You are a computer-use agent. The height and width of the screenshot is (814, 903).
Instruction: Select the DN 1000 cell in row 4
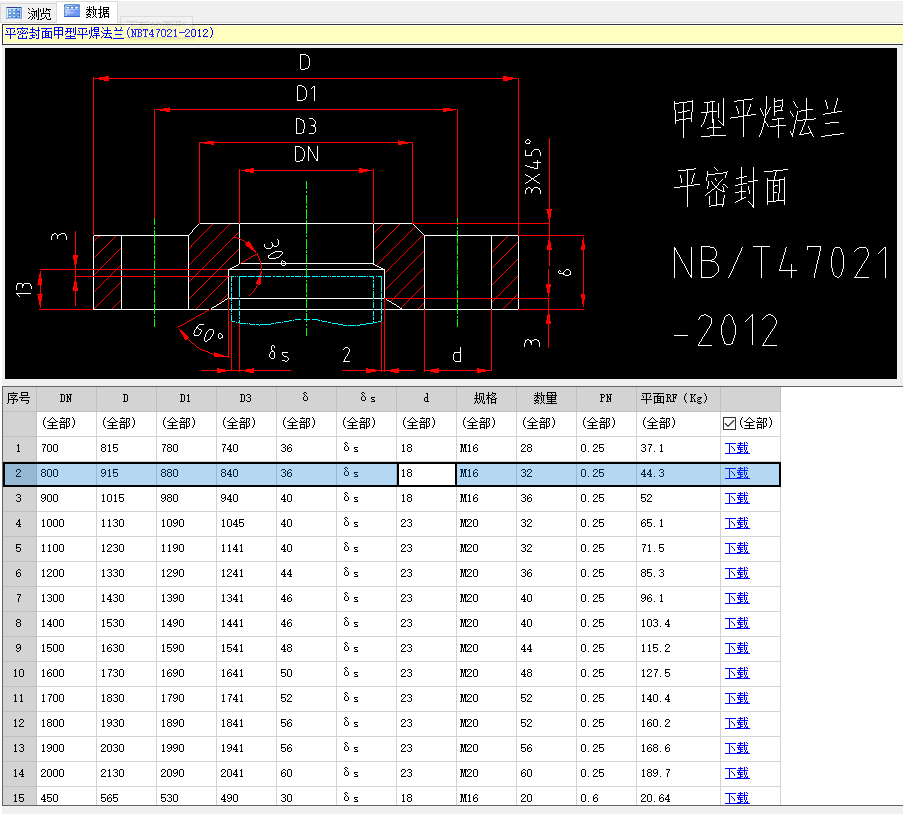click(x=66, y=523)
